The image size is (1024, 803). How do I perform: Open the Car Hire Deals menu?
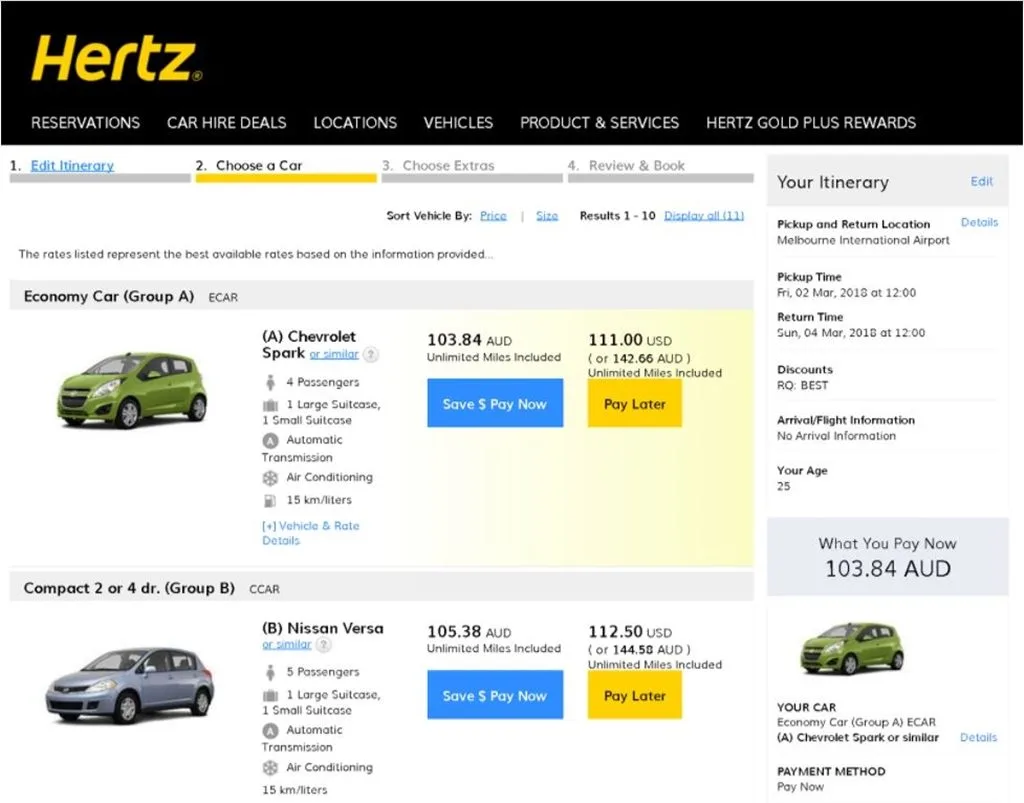(226, 123)
